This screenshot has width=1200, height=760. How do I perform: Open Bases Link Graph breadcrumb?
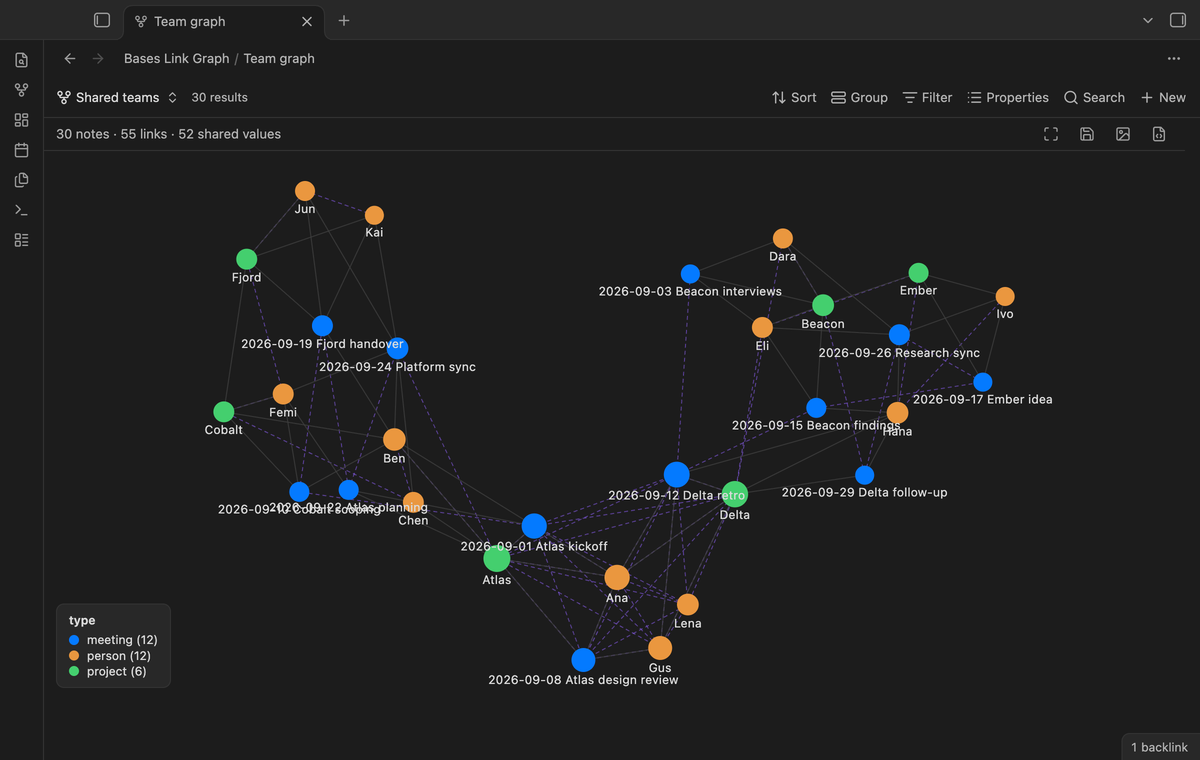point(177,58)
